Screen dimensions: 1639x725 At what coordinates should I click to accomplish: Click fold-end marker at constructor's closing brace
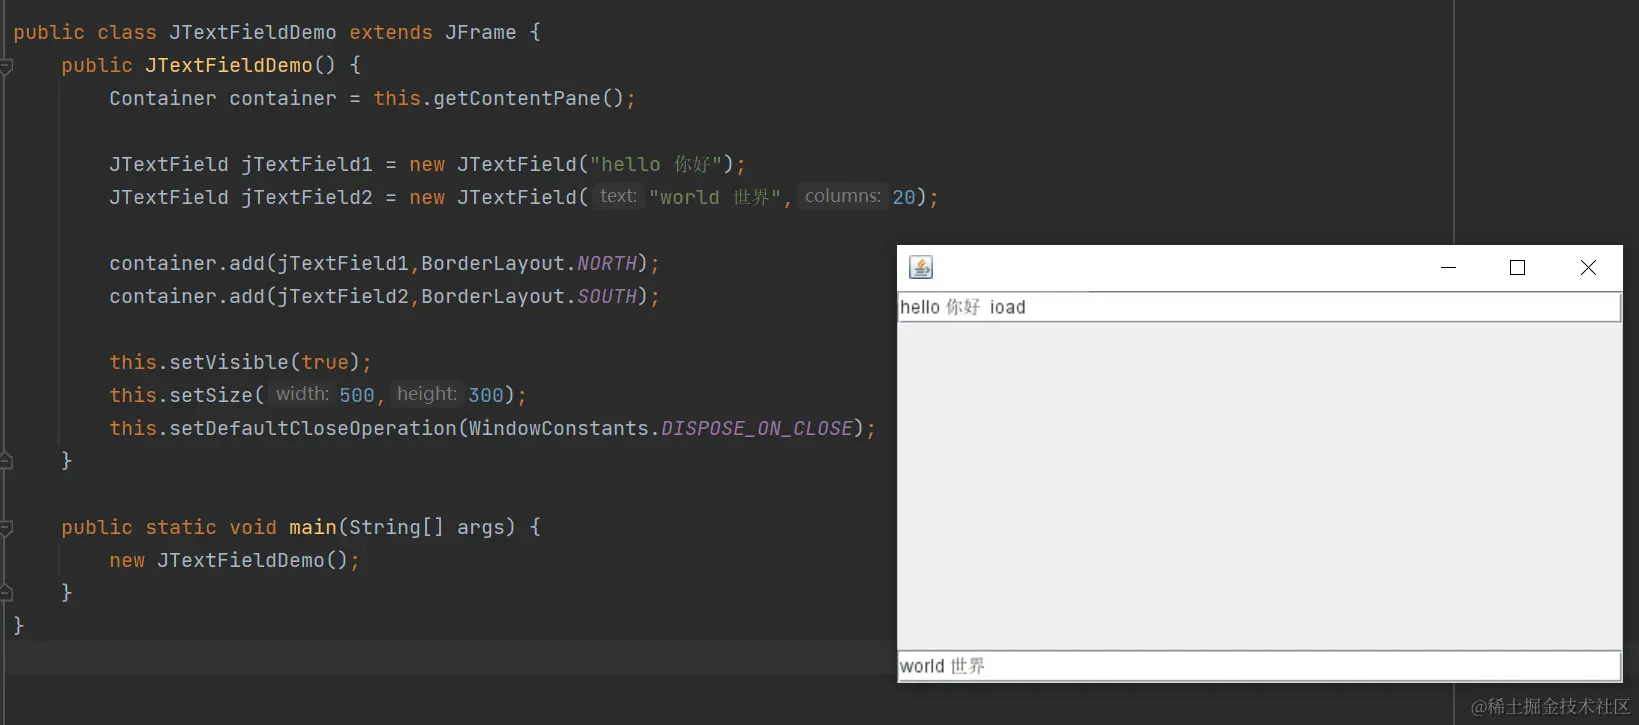click(x=6, y=461)
